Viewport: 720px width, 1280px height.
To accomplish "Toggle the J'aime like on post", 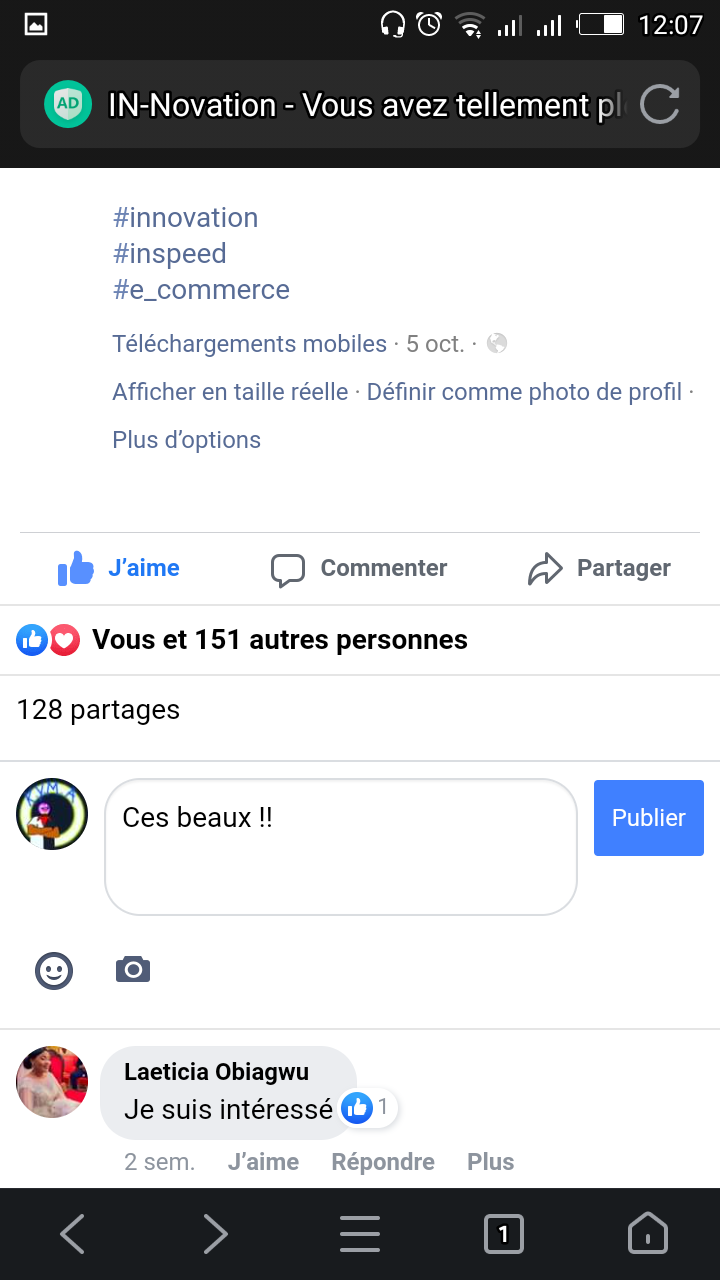I will pyautogui.click(x=119, y=568).
